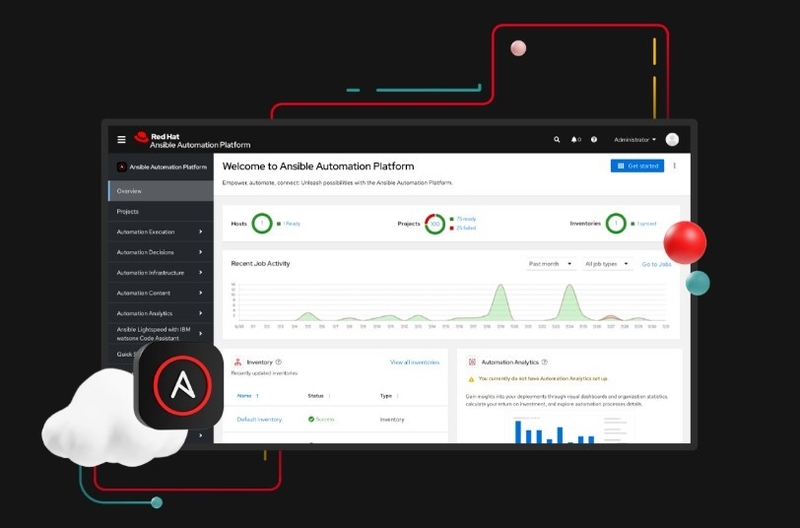Open the help question mark icon
Image resolution: width=800 pixels, height=528 pixels.
pyautogui.click(x=594, y=139)
